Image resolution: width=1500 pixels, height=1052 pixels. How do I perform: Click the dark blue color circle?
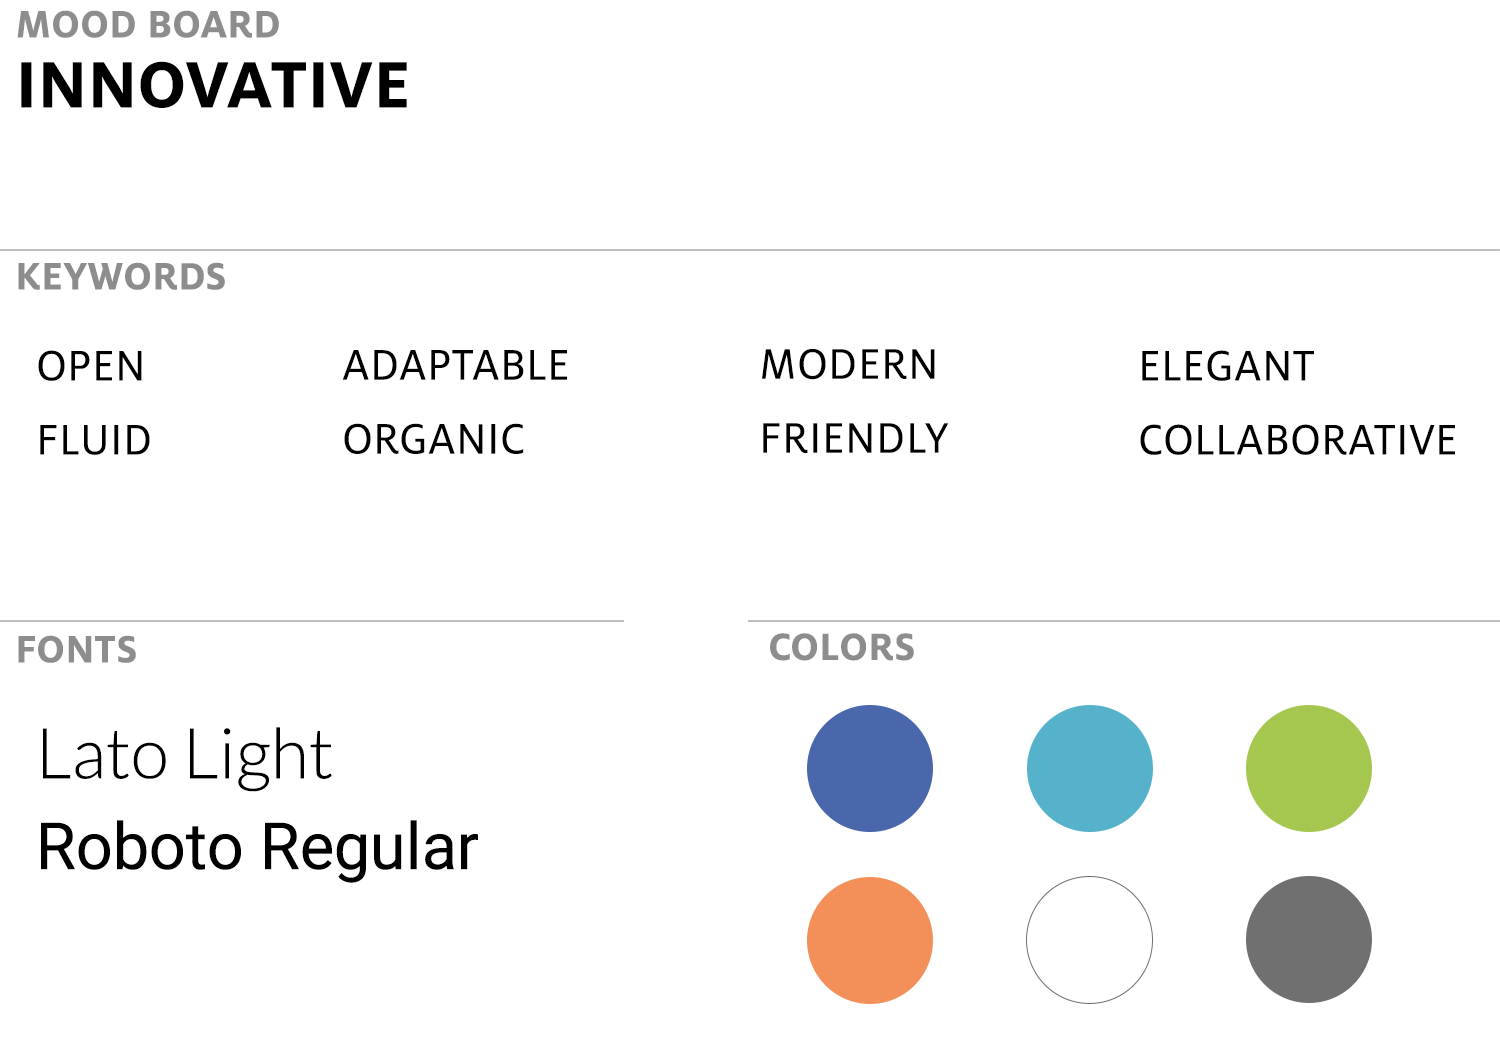pyautogui.click(x=870, y=768)
